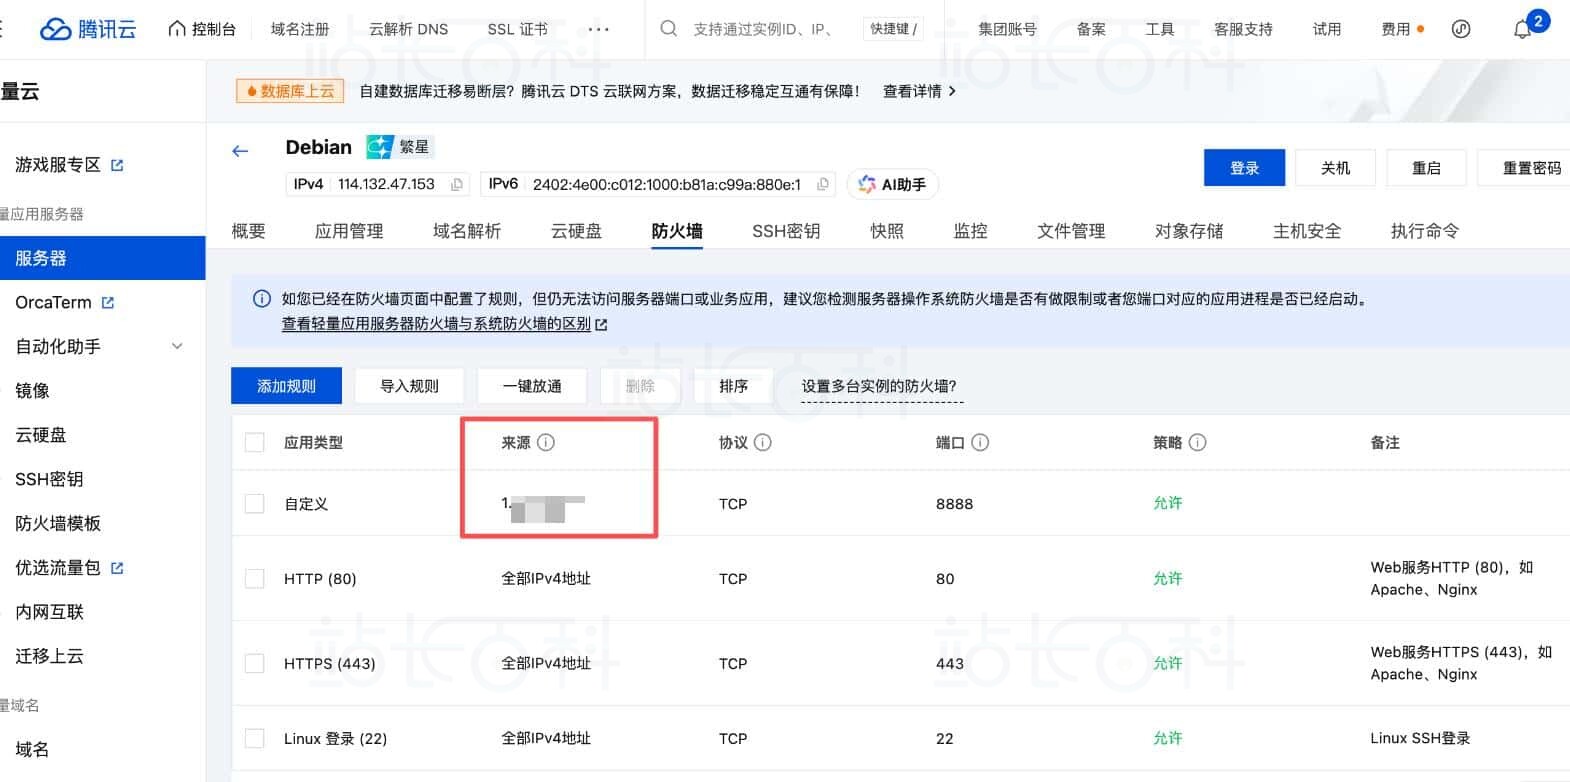Open SSL 证书 in top navigation

(x=517, y=29)
